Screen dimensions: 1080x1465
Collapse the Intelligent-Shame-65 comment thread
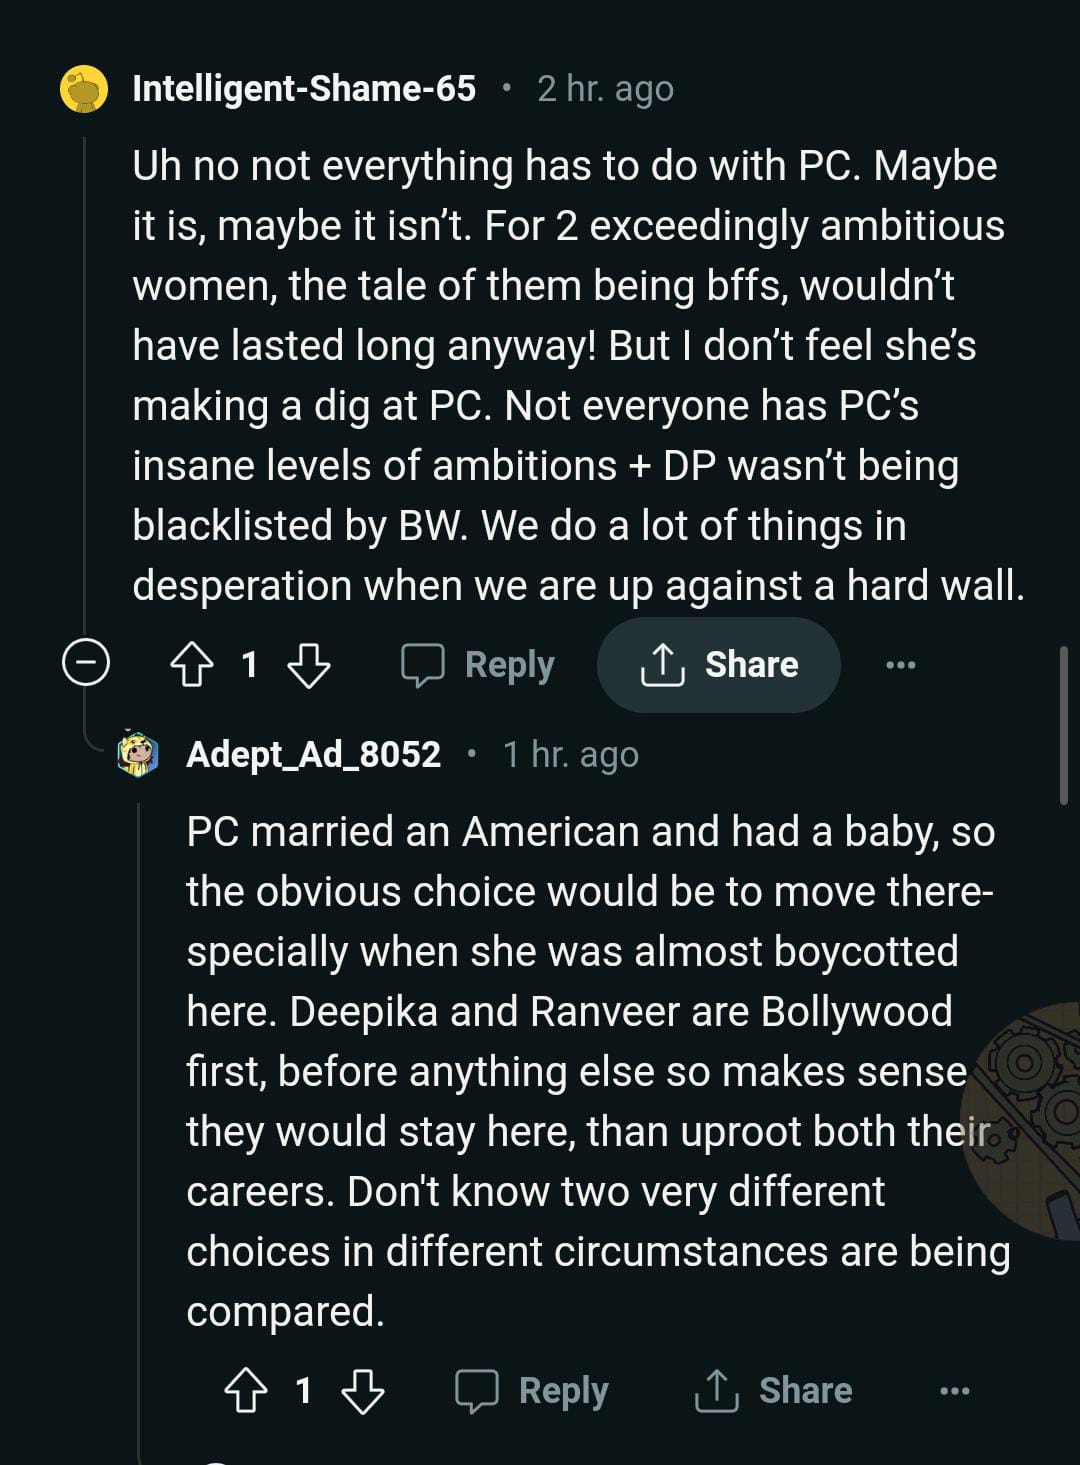pos(86,663)
